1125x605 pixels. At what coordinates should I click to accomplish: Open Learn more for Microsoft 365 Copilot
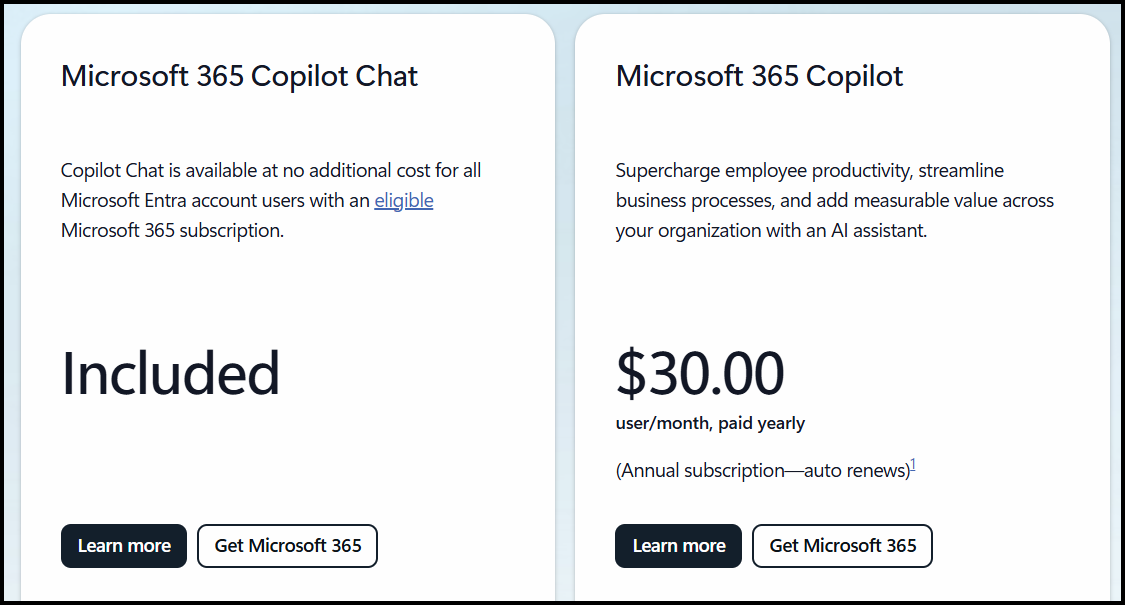(x=678, y=546)
